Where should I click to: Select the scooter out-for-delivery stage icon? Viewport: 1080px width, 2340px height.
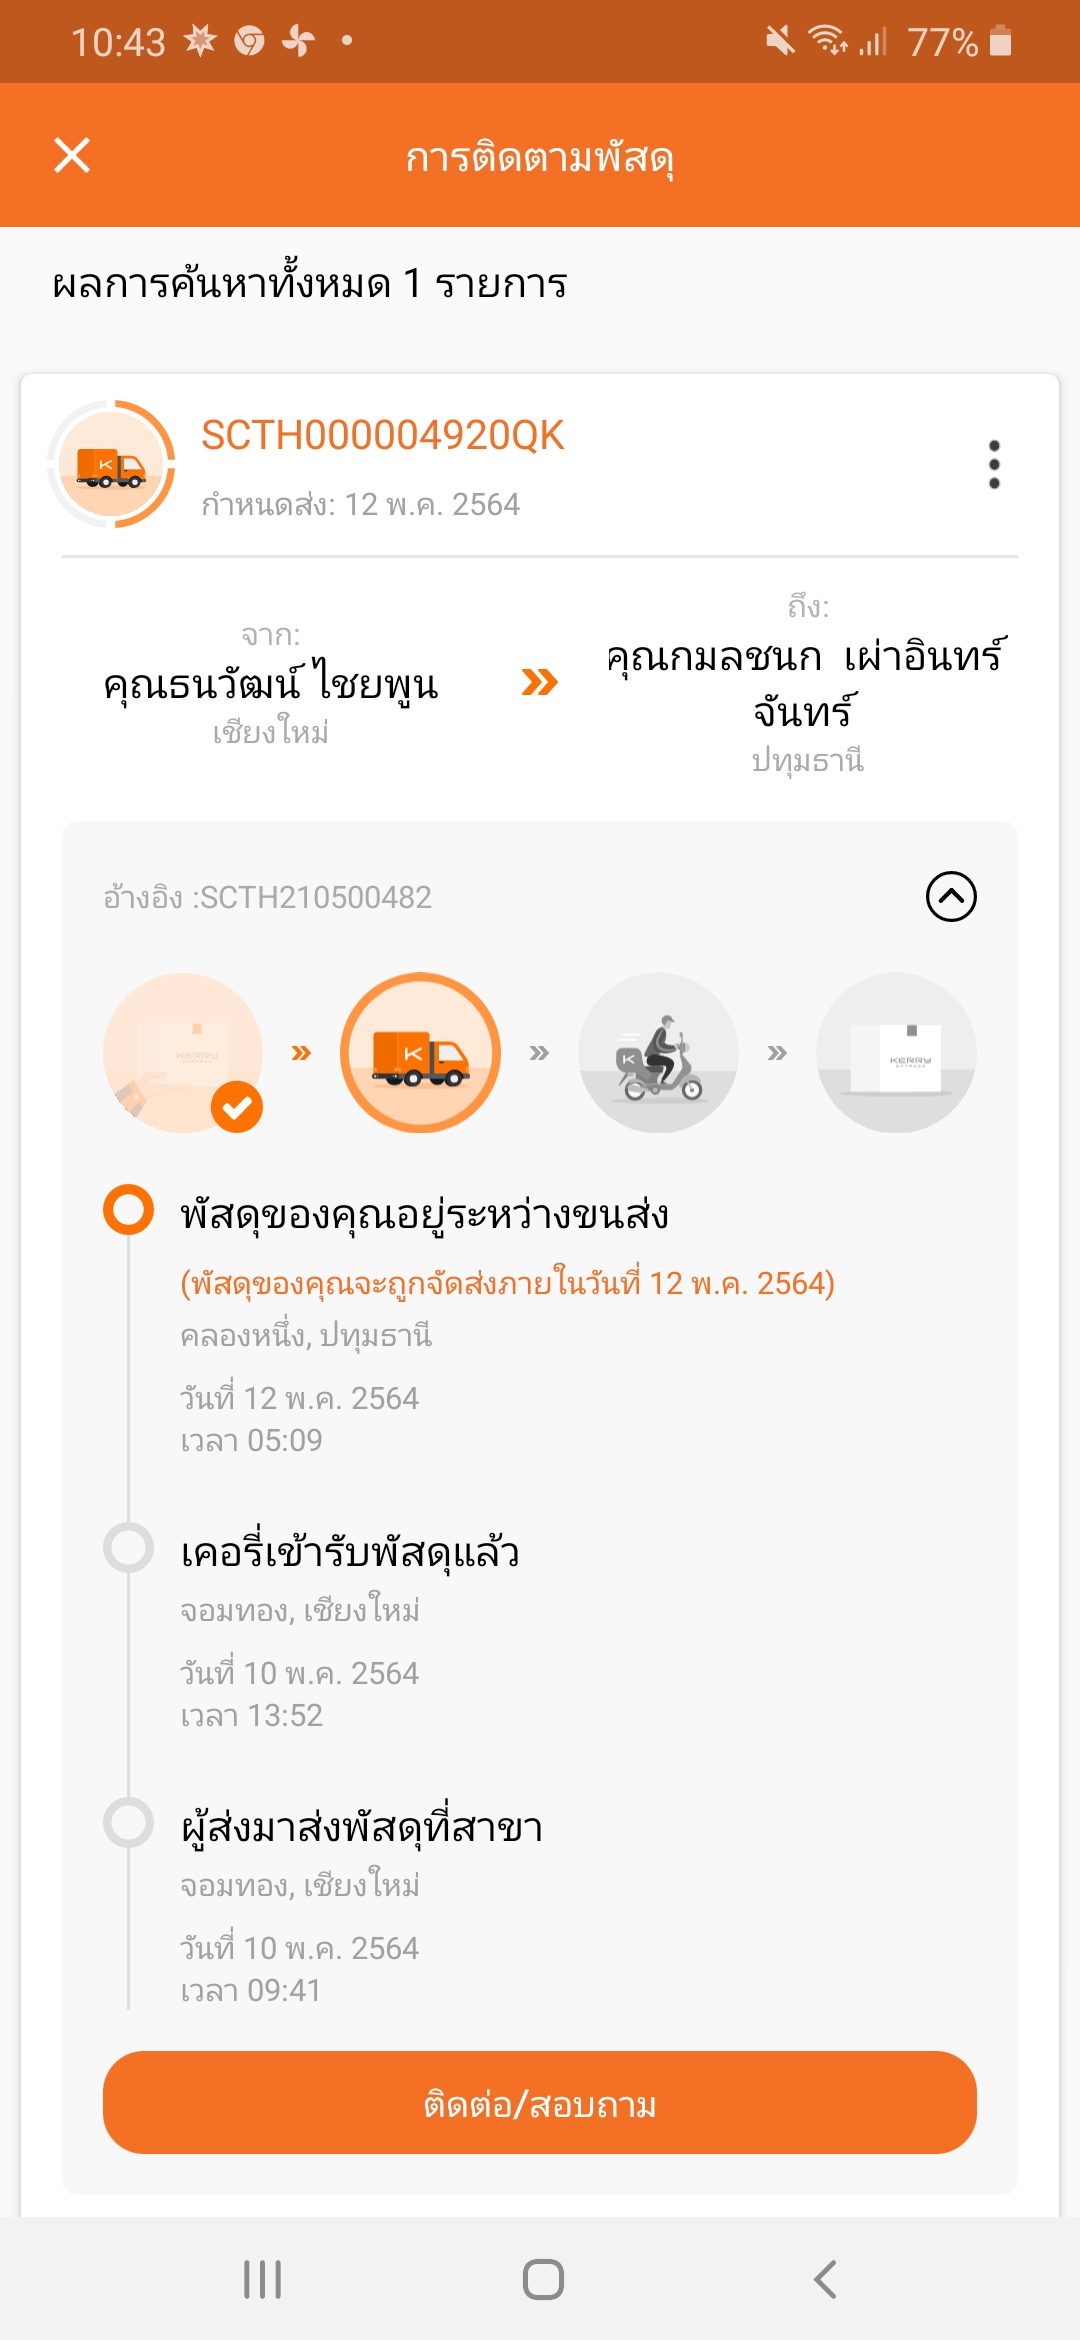pos(659,1052)
